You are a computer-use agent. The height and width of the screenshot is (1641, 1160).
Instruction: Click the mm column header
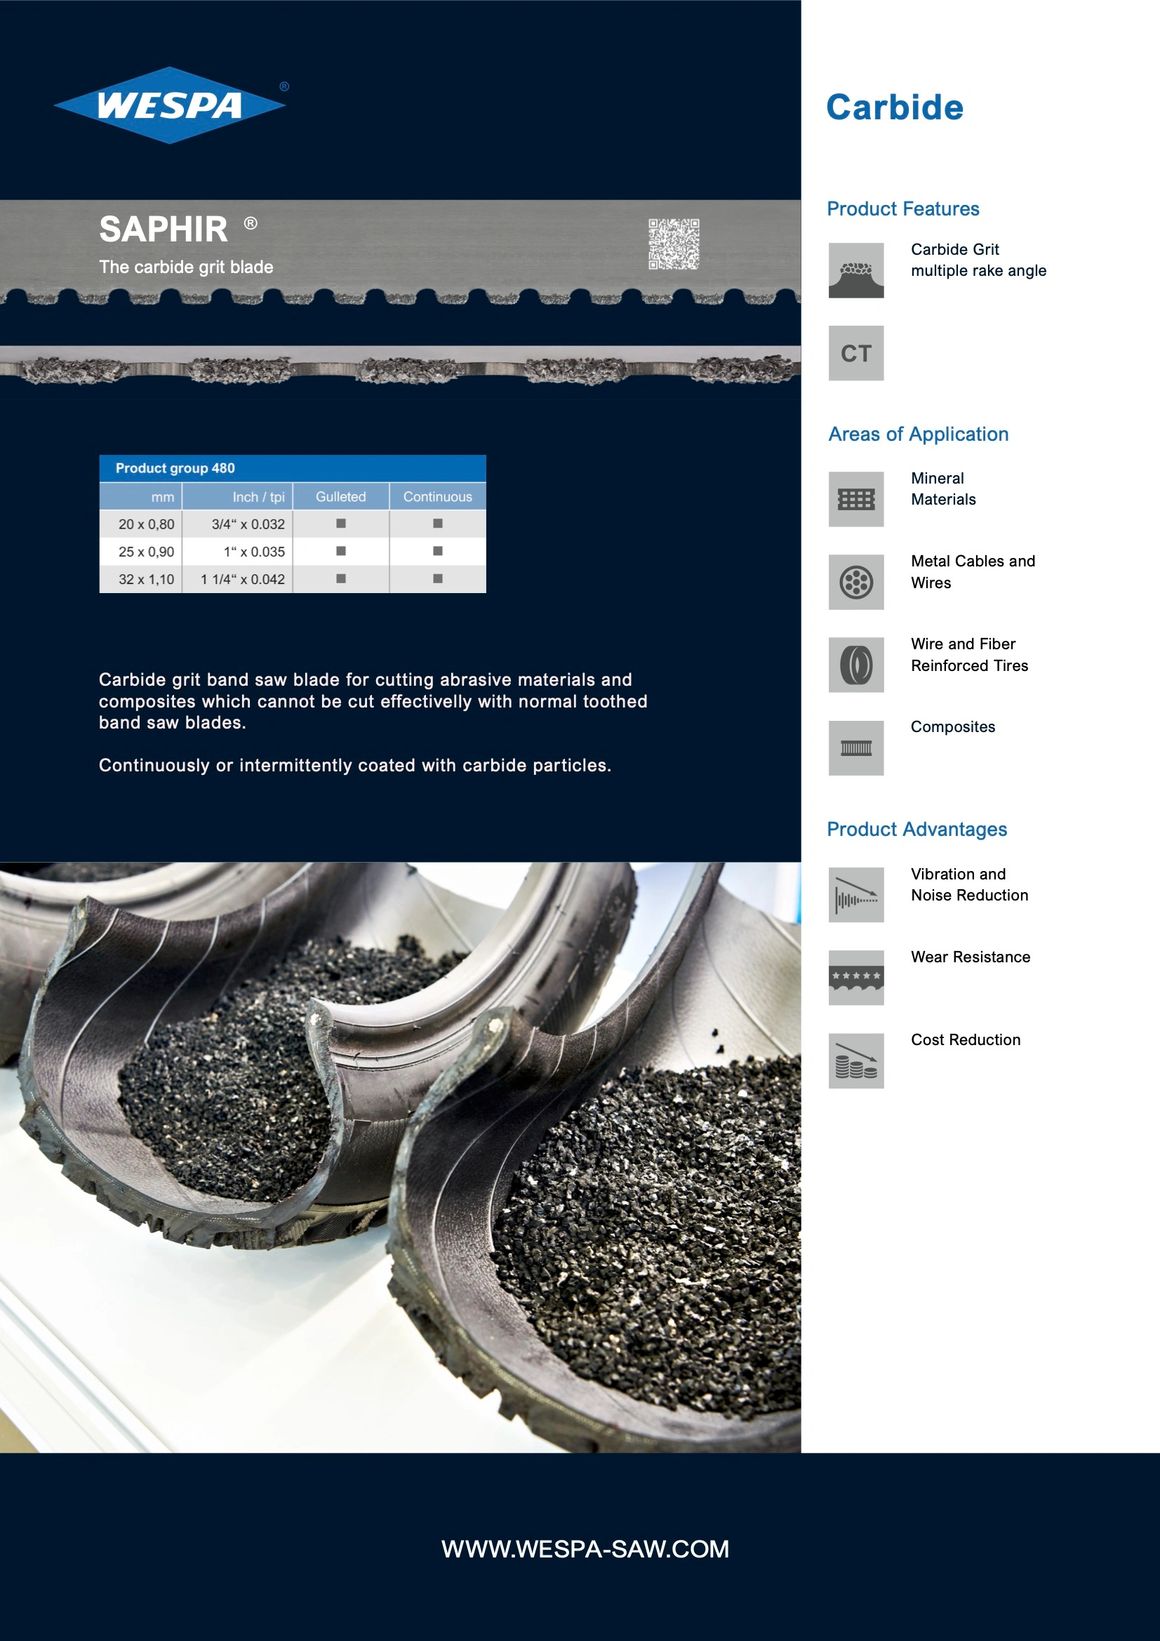point(141,496)
